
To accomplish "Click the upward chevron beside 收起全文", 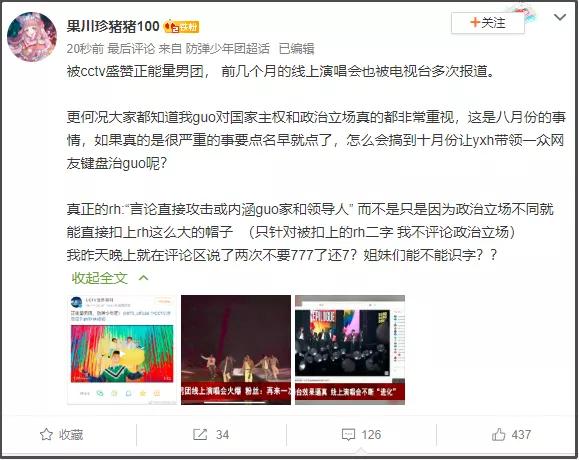I will (143, 278).
